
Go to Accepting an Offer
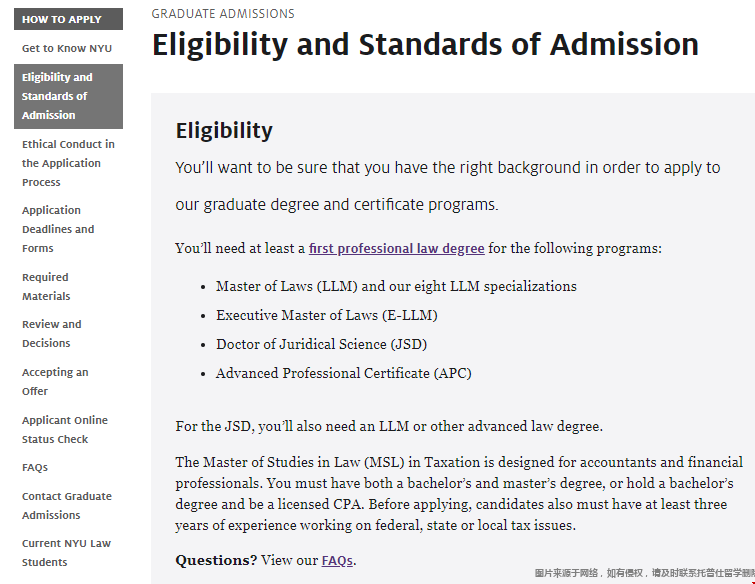55,381
